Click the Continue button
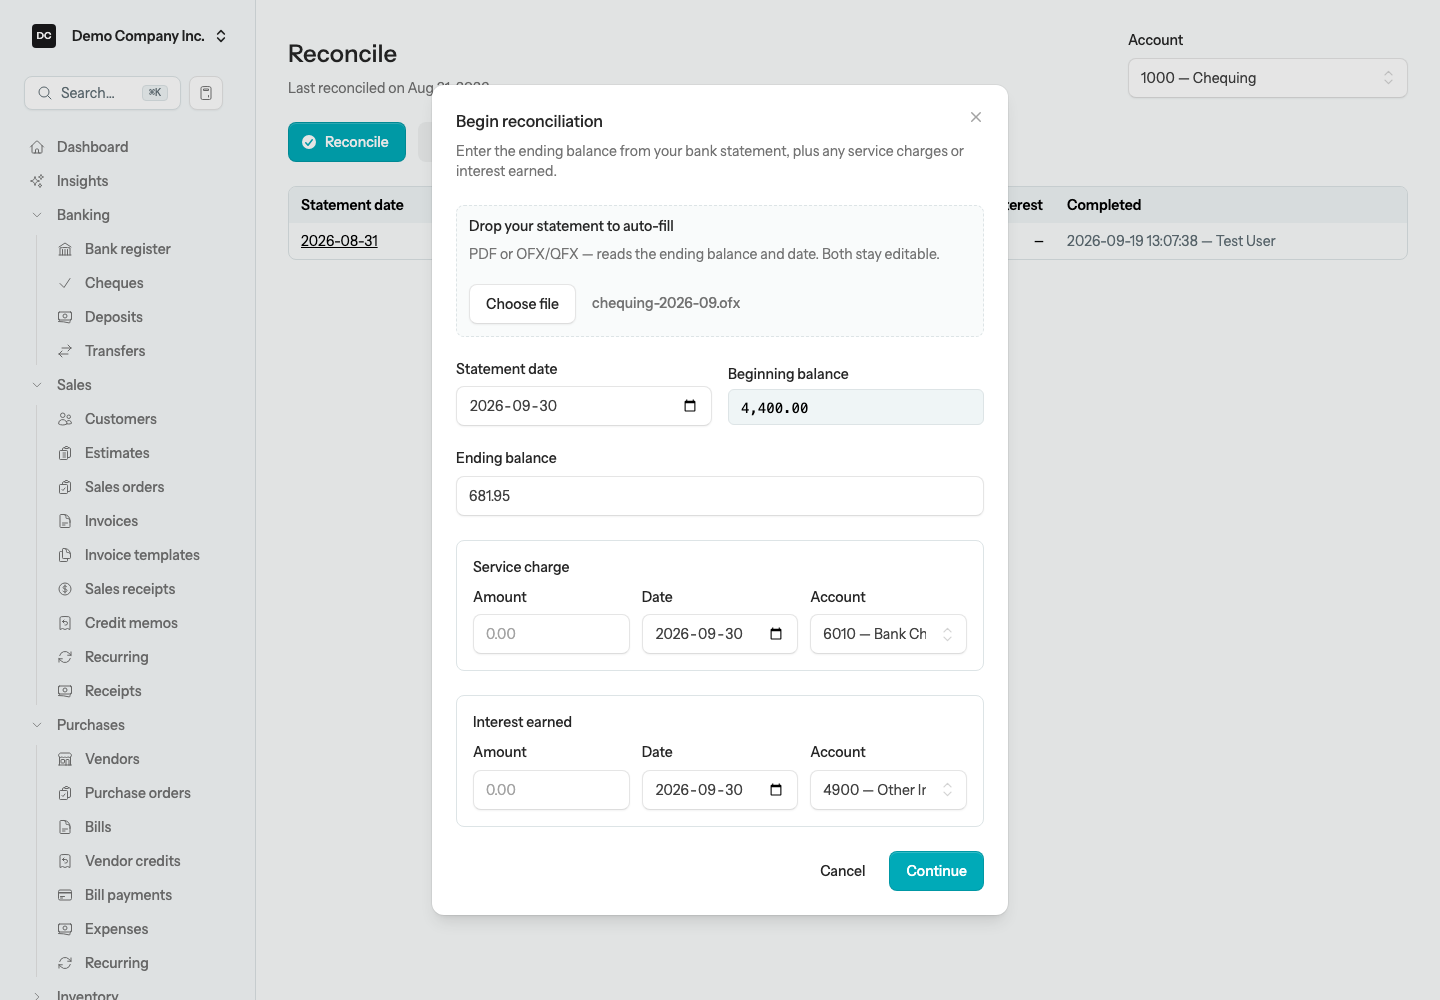The height and width of the screenshot is (1000, 1440). point(936,871)
